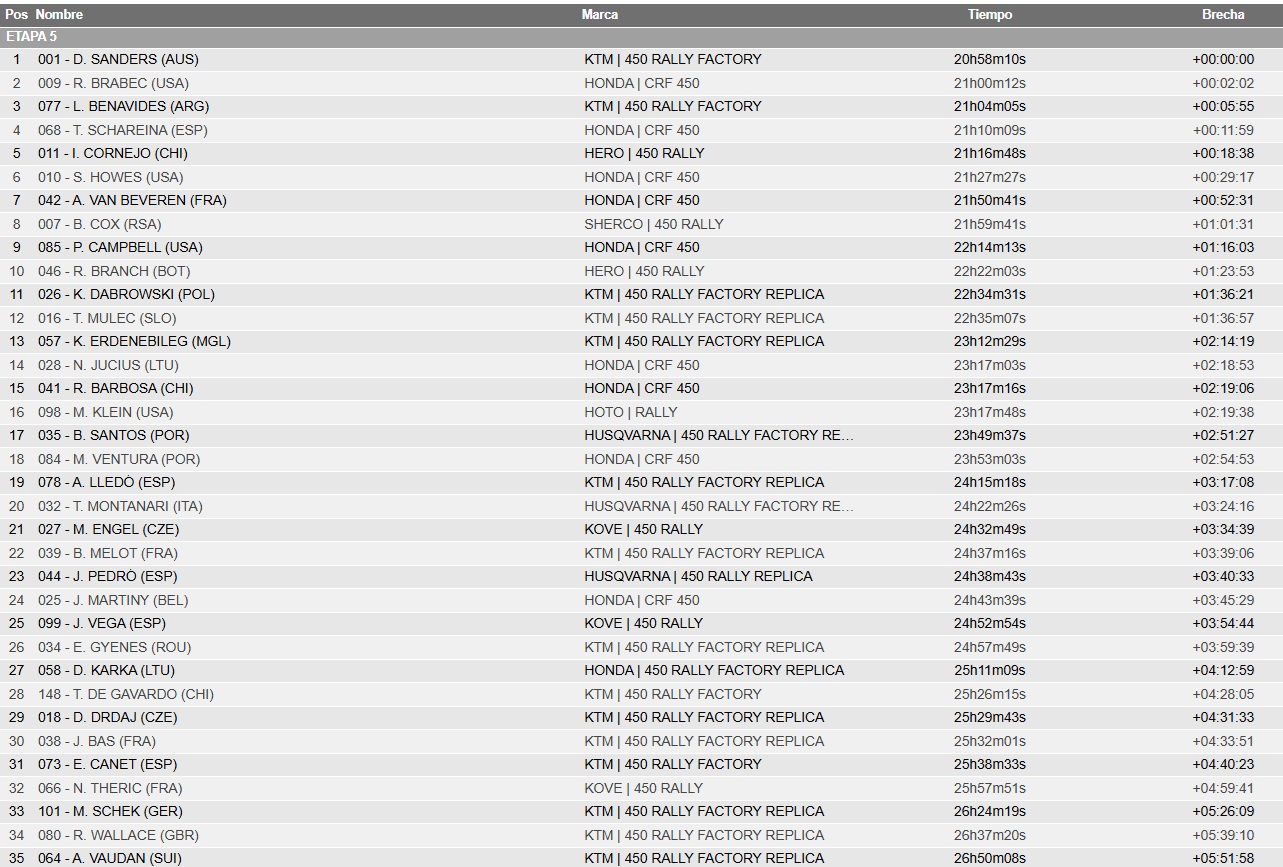
Task: Click name 066 - N. THERIC (FRA)
Action: (x=110, y=788)
